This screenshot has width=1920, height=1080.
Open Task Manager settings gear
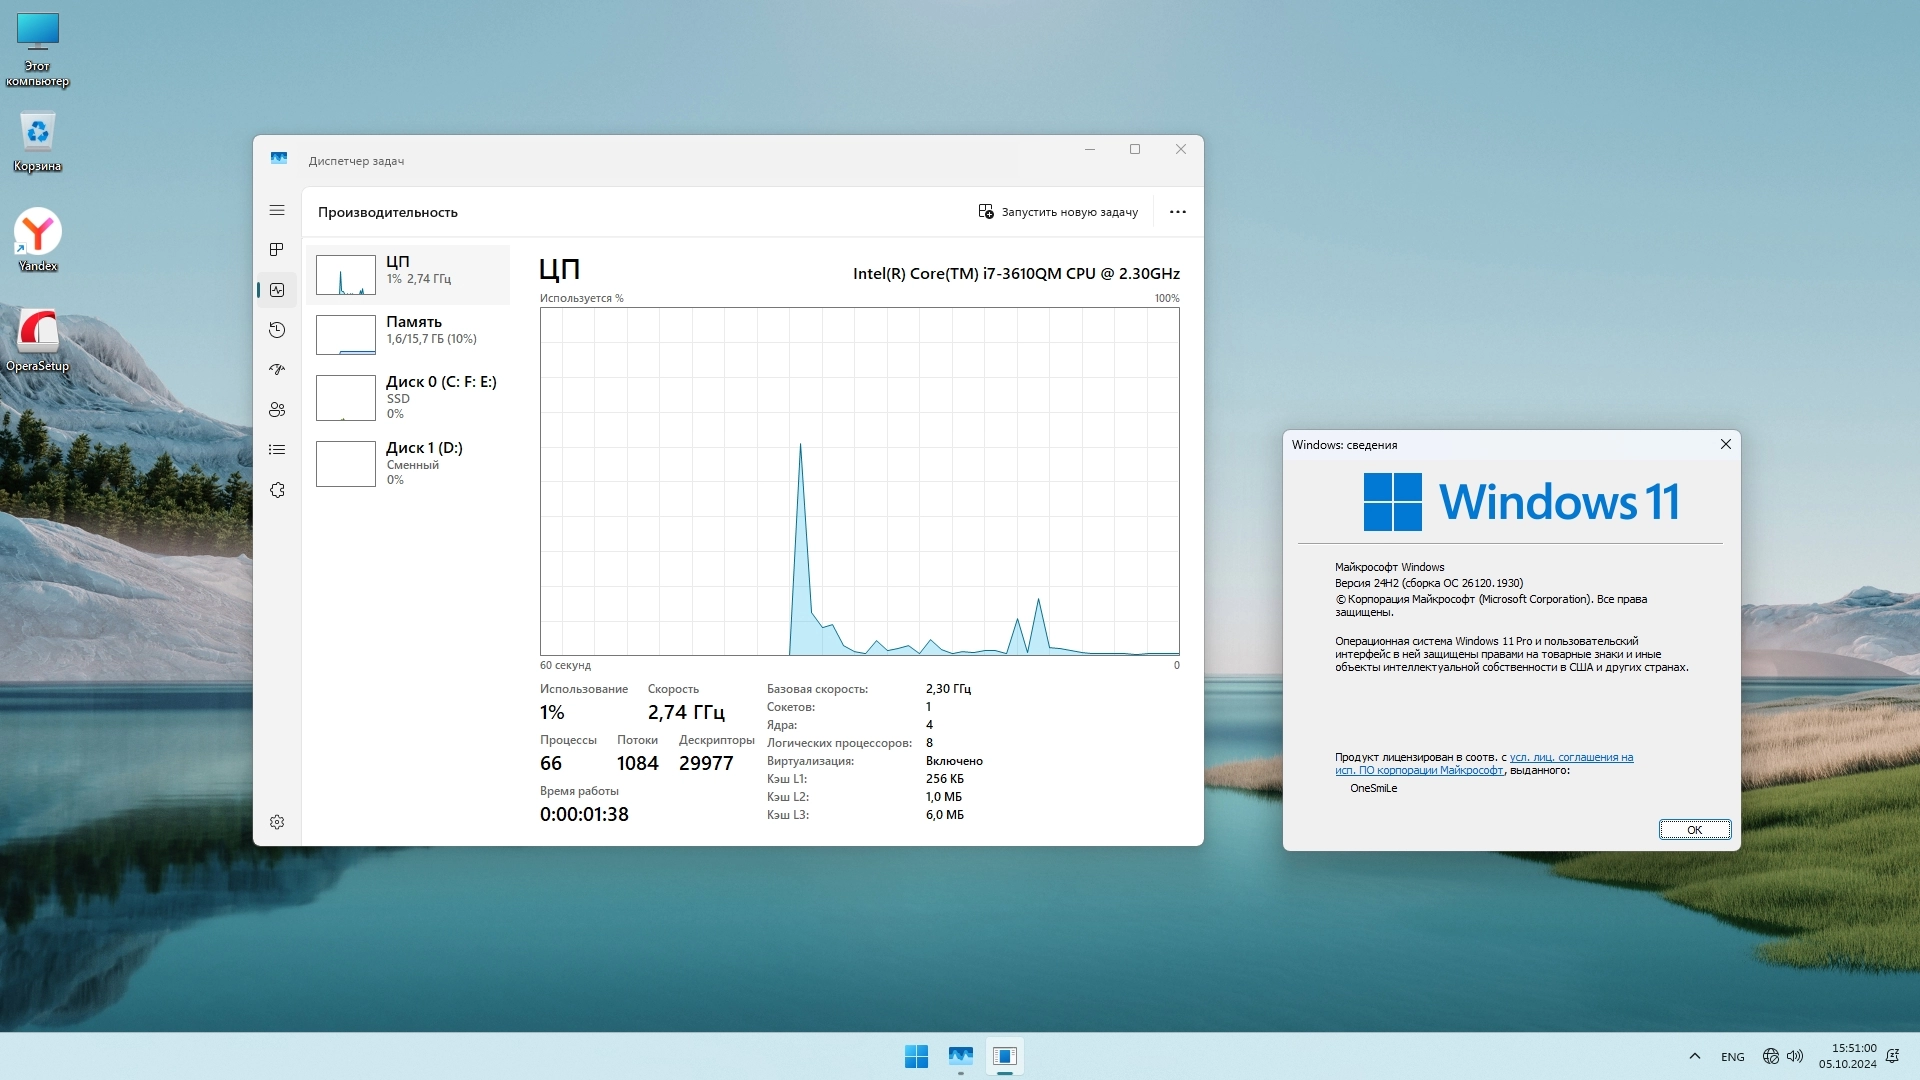click(277, 822)
